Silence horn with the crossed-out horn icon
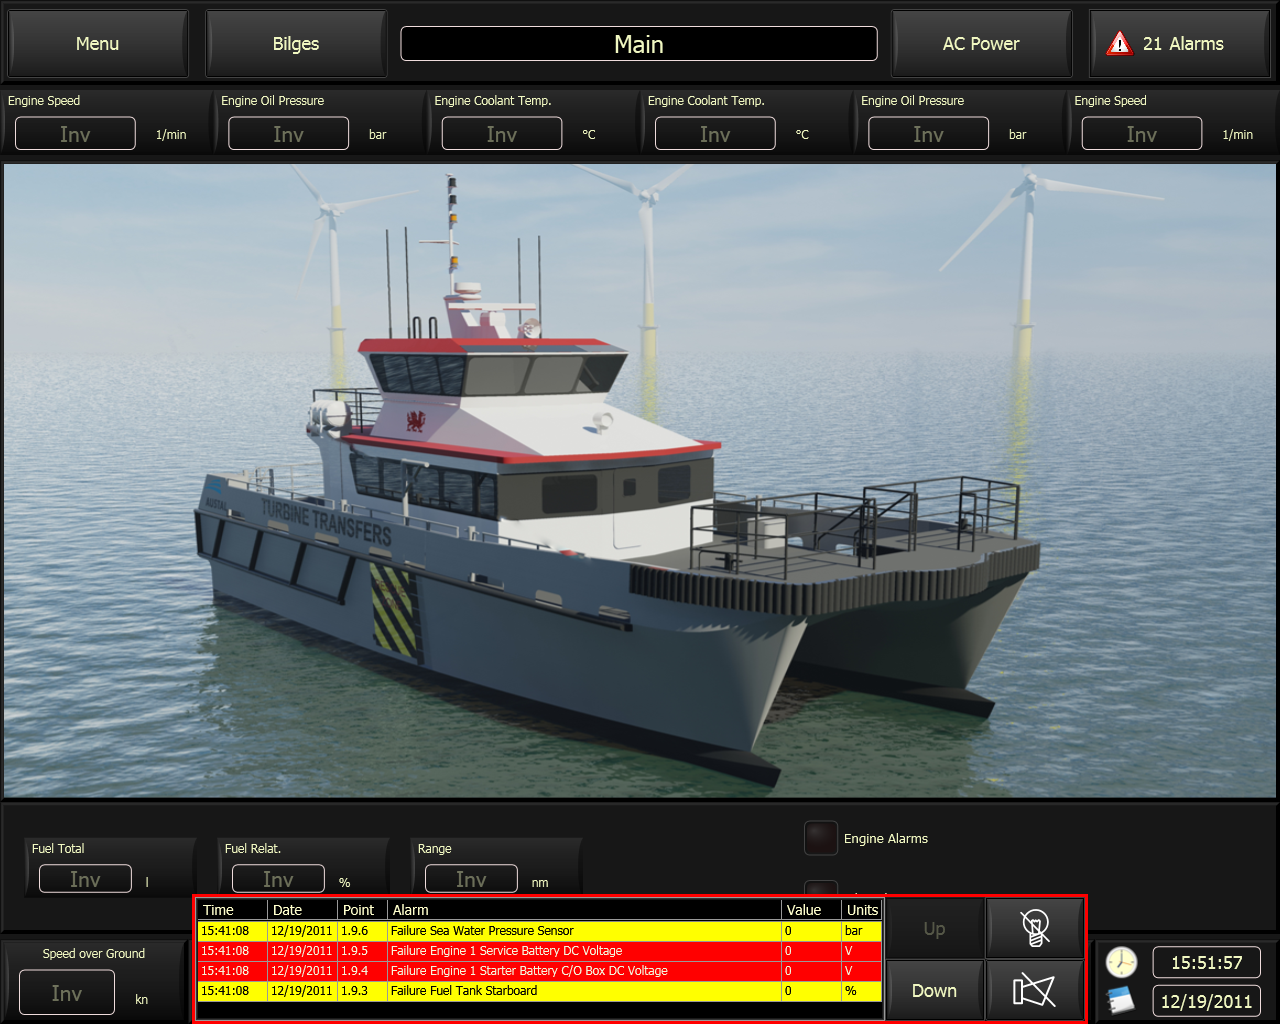The height and width of the screenshot is (1030, 1286). [x=1034, y=990]
